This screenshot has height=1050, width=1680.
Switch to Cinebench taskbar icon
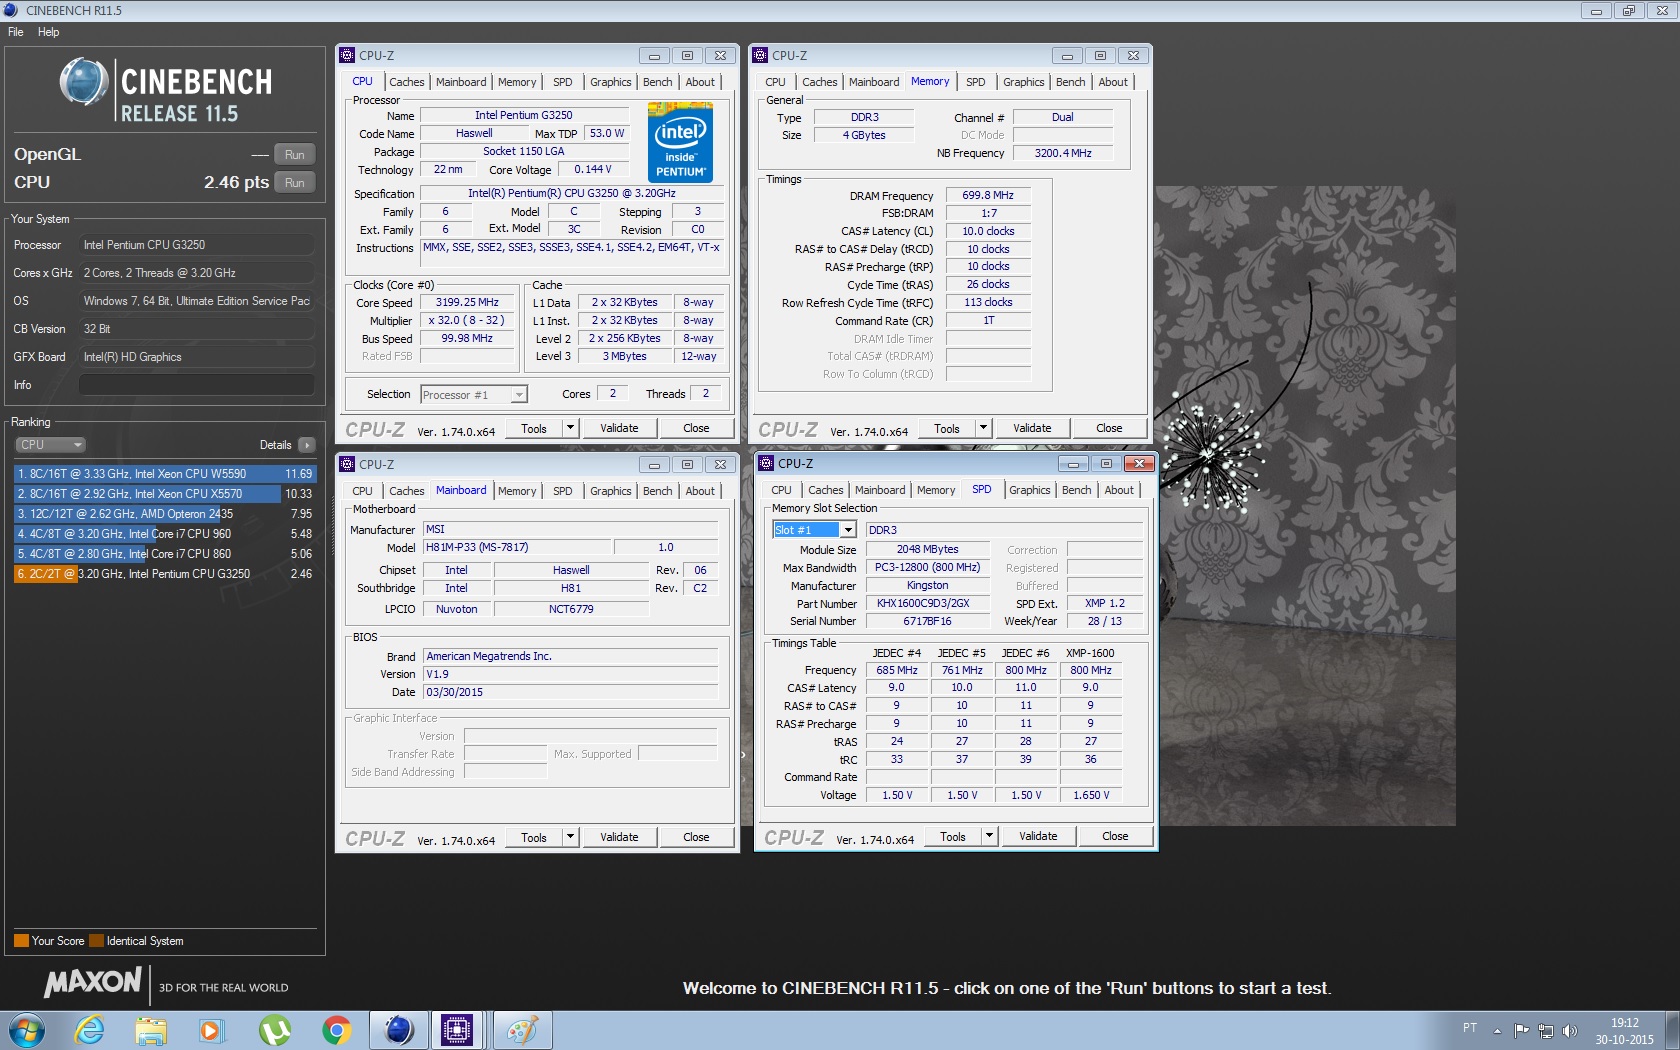pyautogui.click(x=399, y=1030)
